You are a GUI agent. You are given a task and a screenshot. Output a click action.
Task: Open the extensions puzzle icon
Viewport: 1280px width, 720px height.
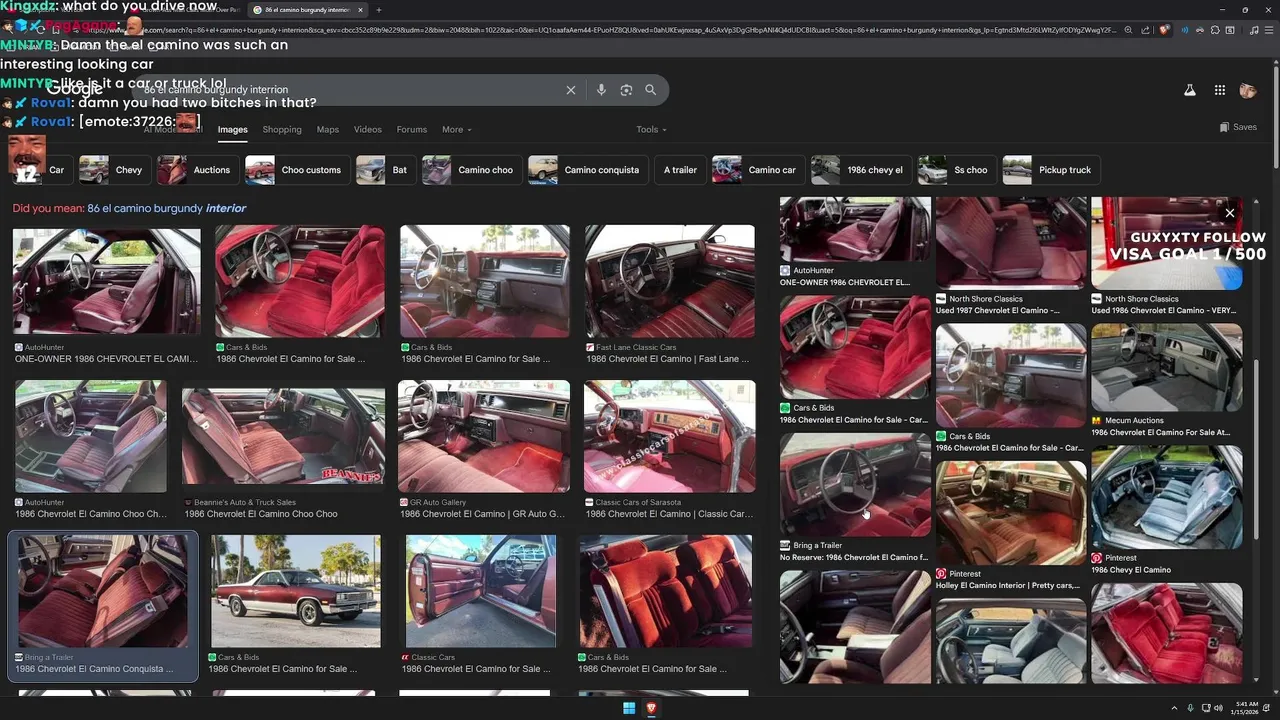(1215, 30)
